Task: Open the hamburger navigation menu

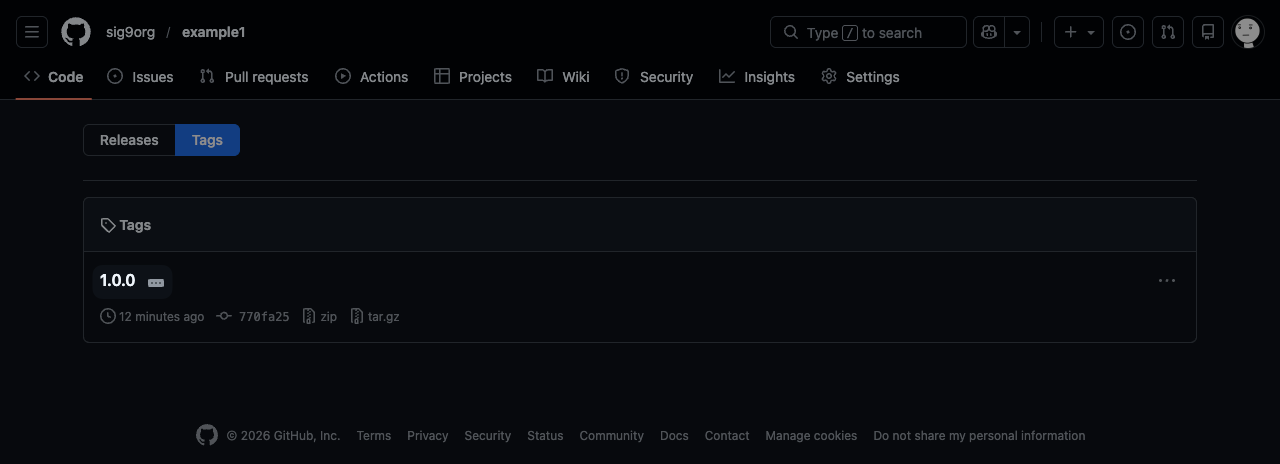Action: 31,32
